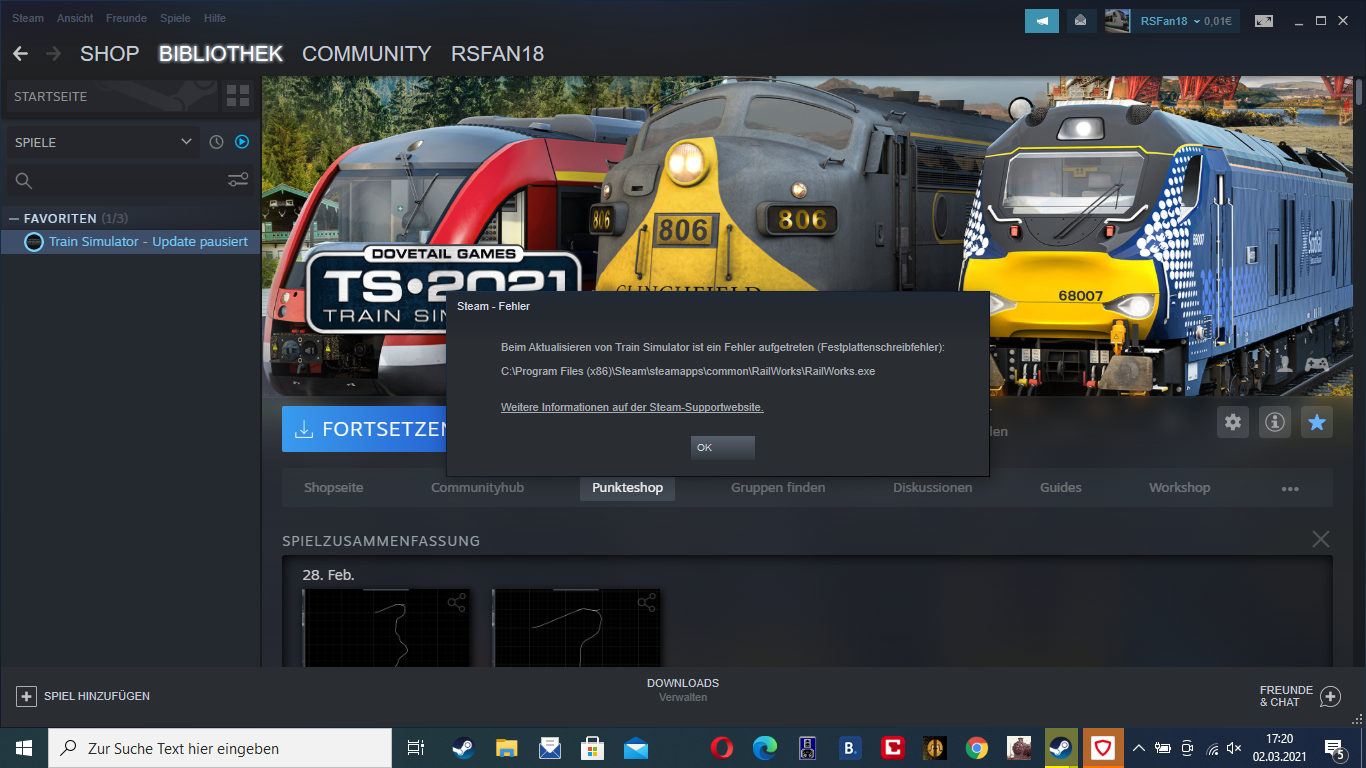Screen dimensions: 1366x768
Task: Click the plus icon for Spiel hinzufügen
Action: coord(27,696)
